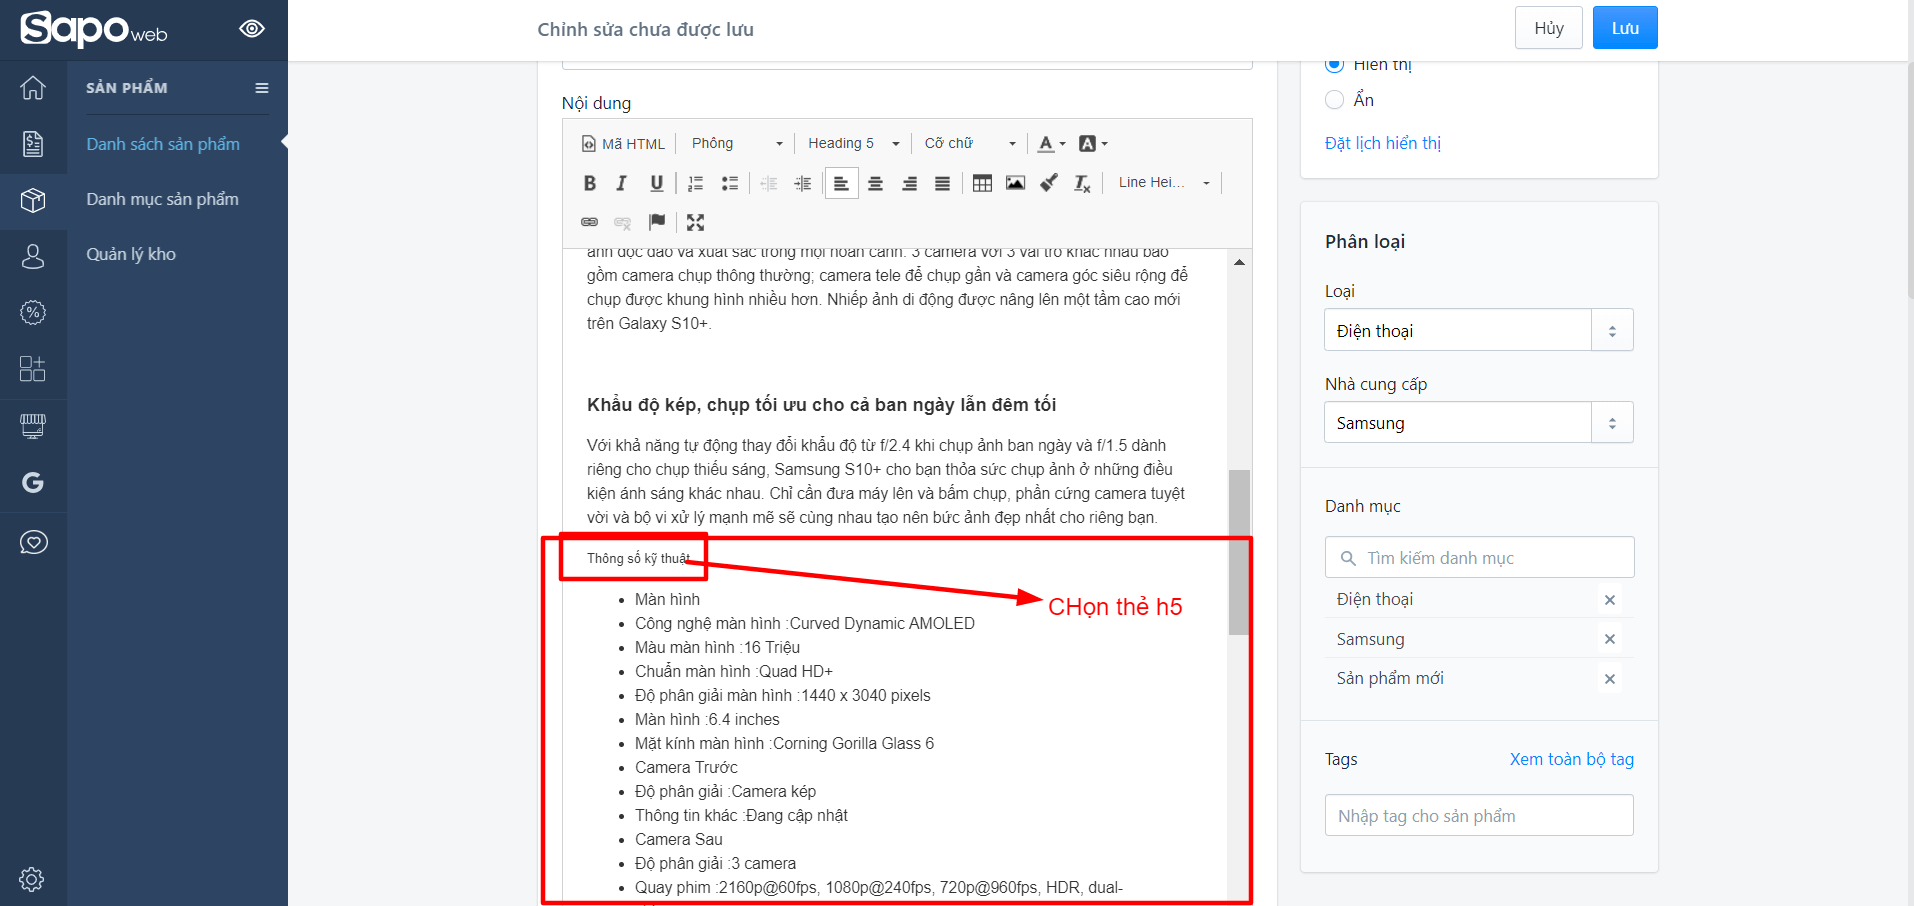The width and height of the screenshot is (1914, 906).
Task: Align text to the right
Action: click(x=909, y=183)
